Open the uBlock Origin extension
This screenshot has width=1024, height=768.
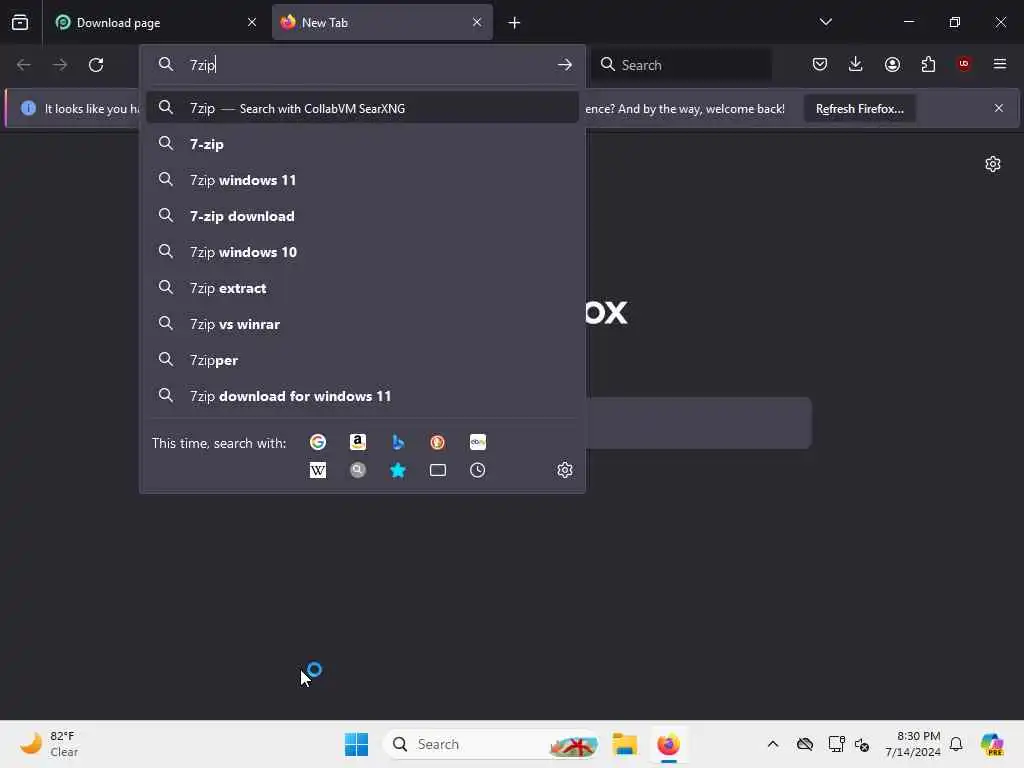pyautogui.click(x=964, y=64)
